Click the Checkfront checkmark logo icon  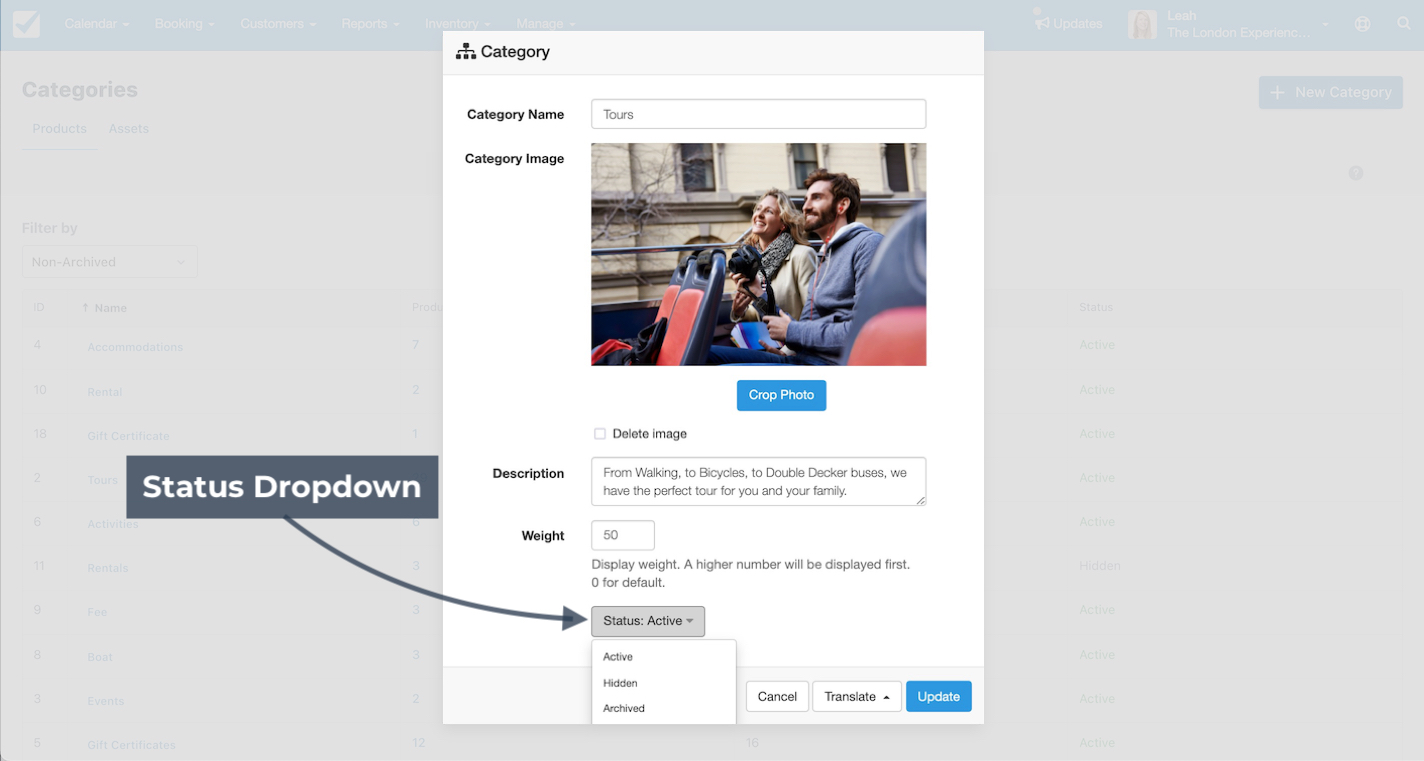click(x=27, y=23)
